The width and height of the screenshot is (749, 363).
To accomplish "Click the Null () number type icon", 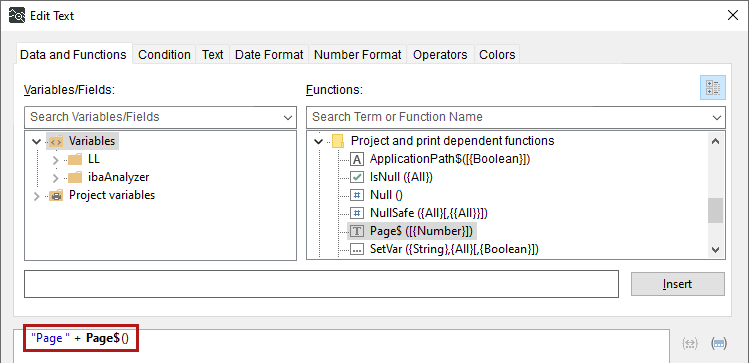I will pyautogui.click(x=357, y=195).
